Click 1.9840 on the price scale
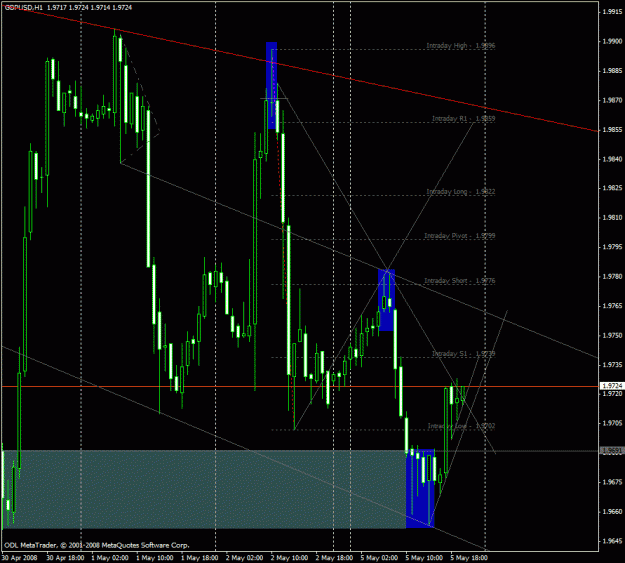The width and height of the screenshot is (625, 563). tap(613, 159)
